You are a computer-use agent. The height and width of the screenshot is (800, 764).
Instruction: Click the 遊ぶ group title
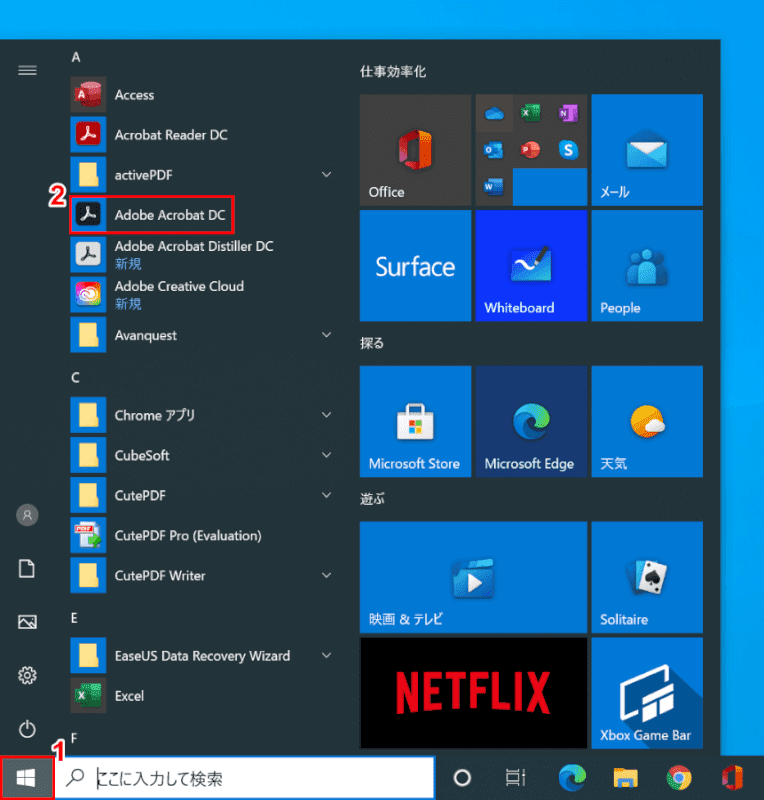pos(372,498)
